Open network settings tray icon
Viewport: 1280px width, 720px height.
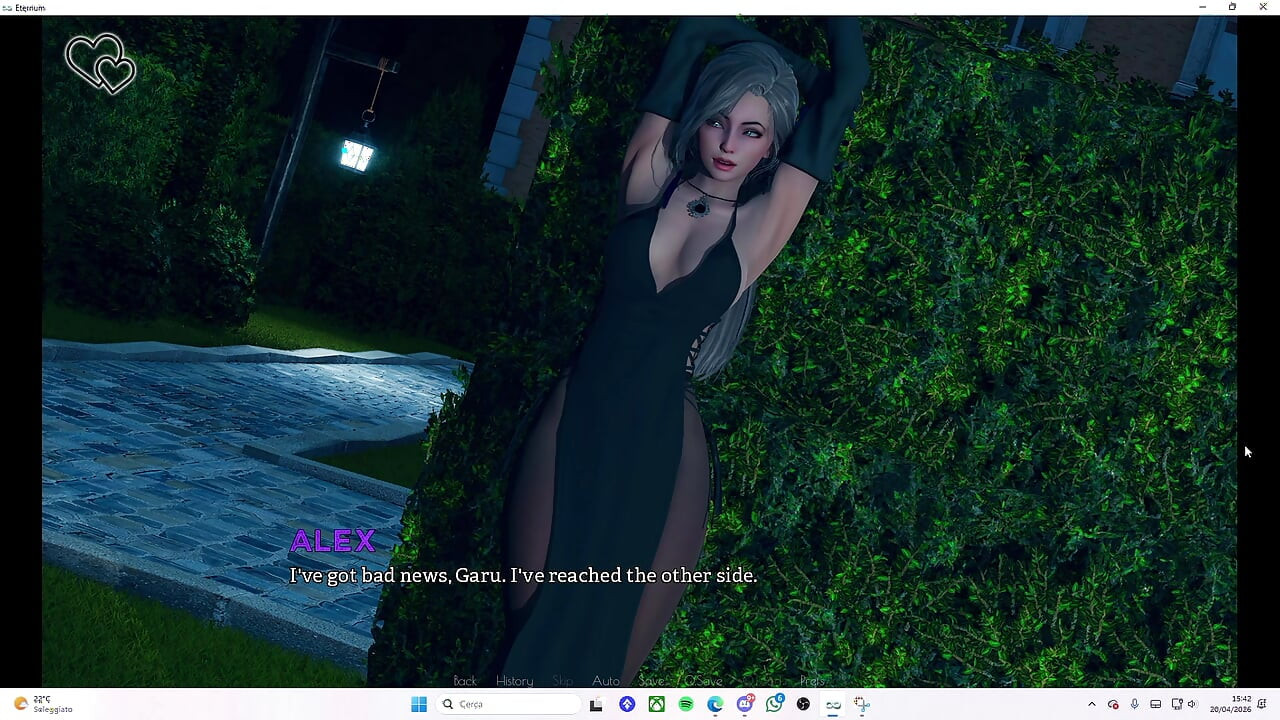1176,704
